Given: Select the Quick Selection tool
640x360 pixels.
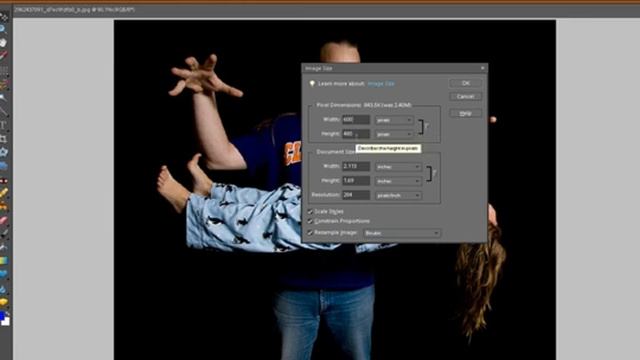Looking at the screenshot, I should click(3, 111).
